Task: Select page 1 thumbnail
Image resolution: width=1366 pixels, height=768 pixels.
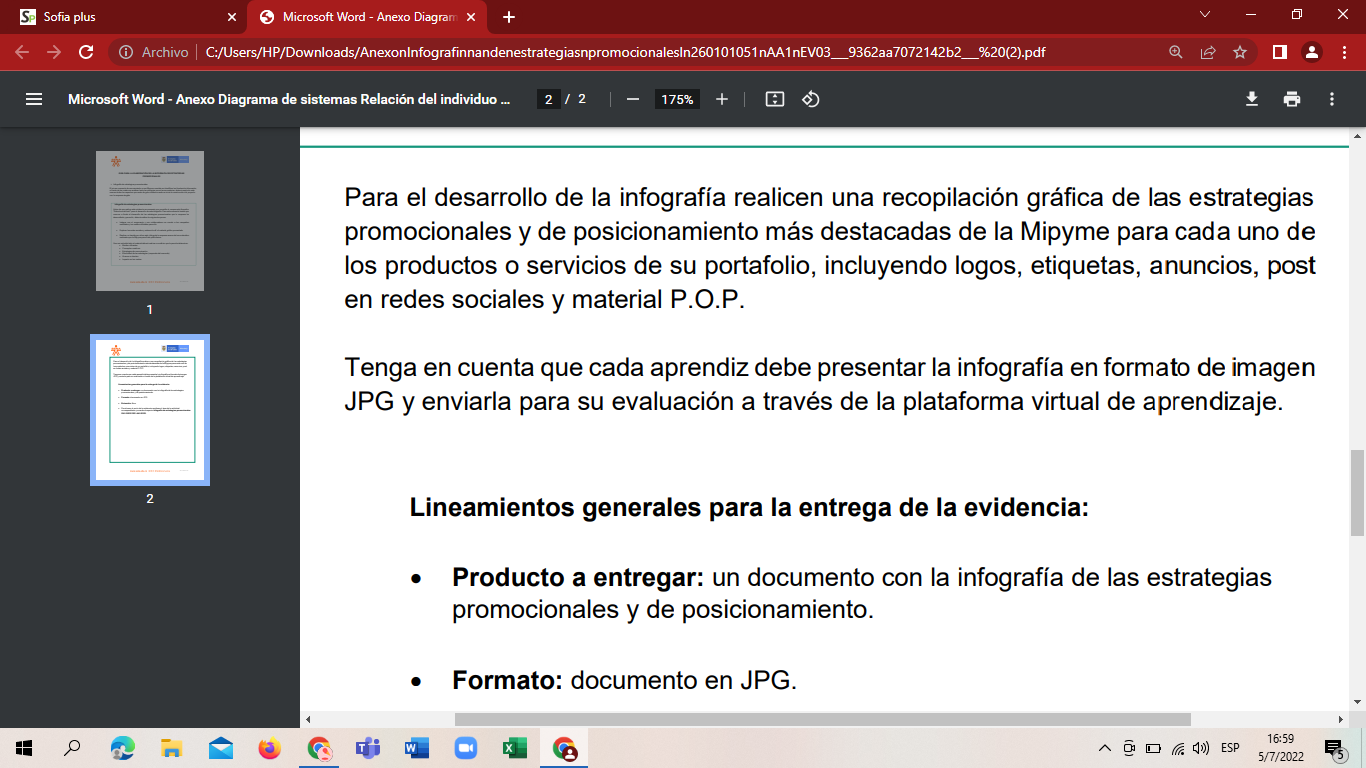Action: point(150,221)
